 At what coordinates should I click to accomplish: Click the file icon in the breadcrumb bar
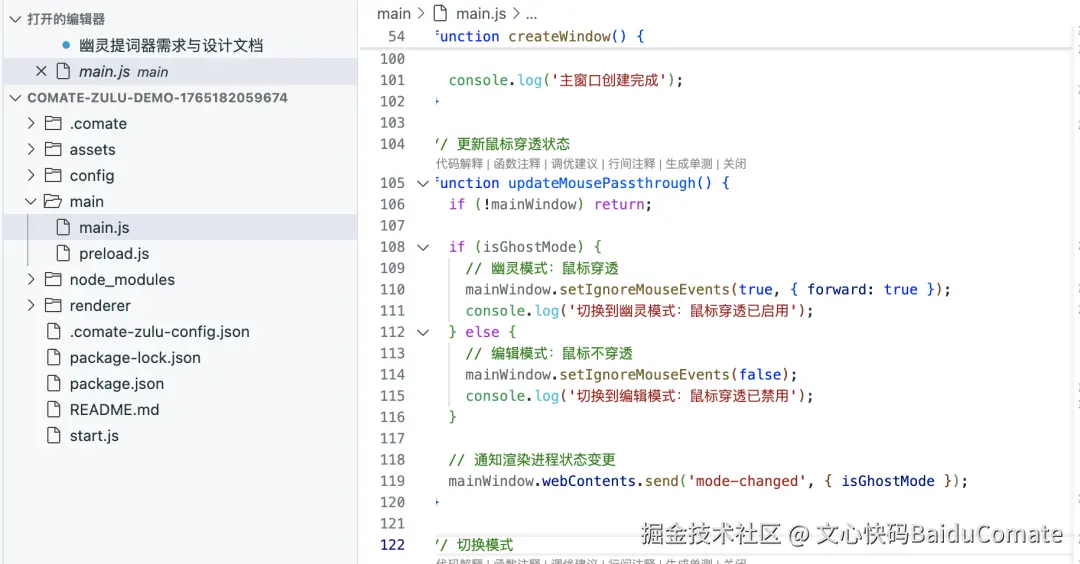[440, 14]
